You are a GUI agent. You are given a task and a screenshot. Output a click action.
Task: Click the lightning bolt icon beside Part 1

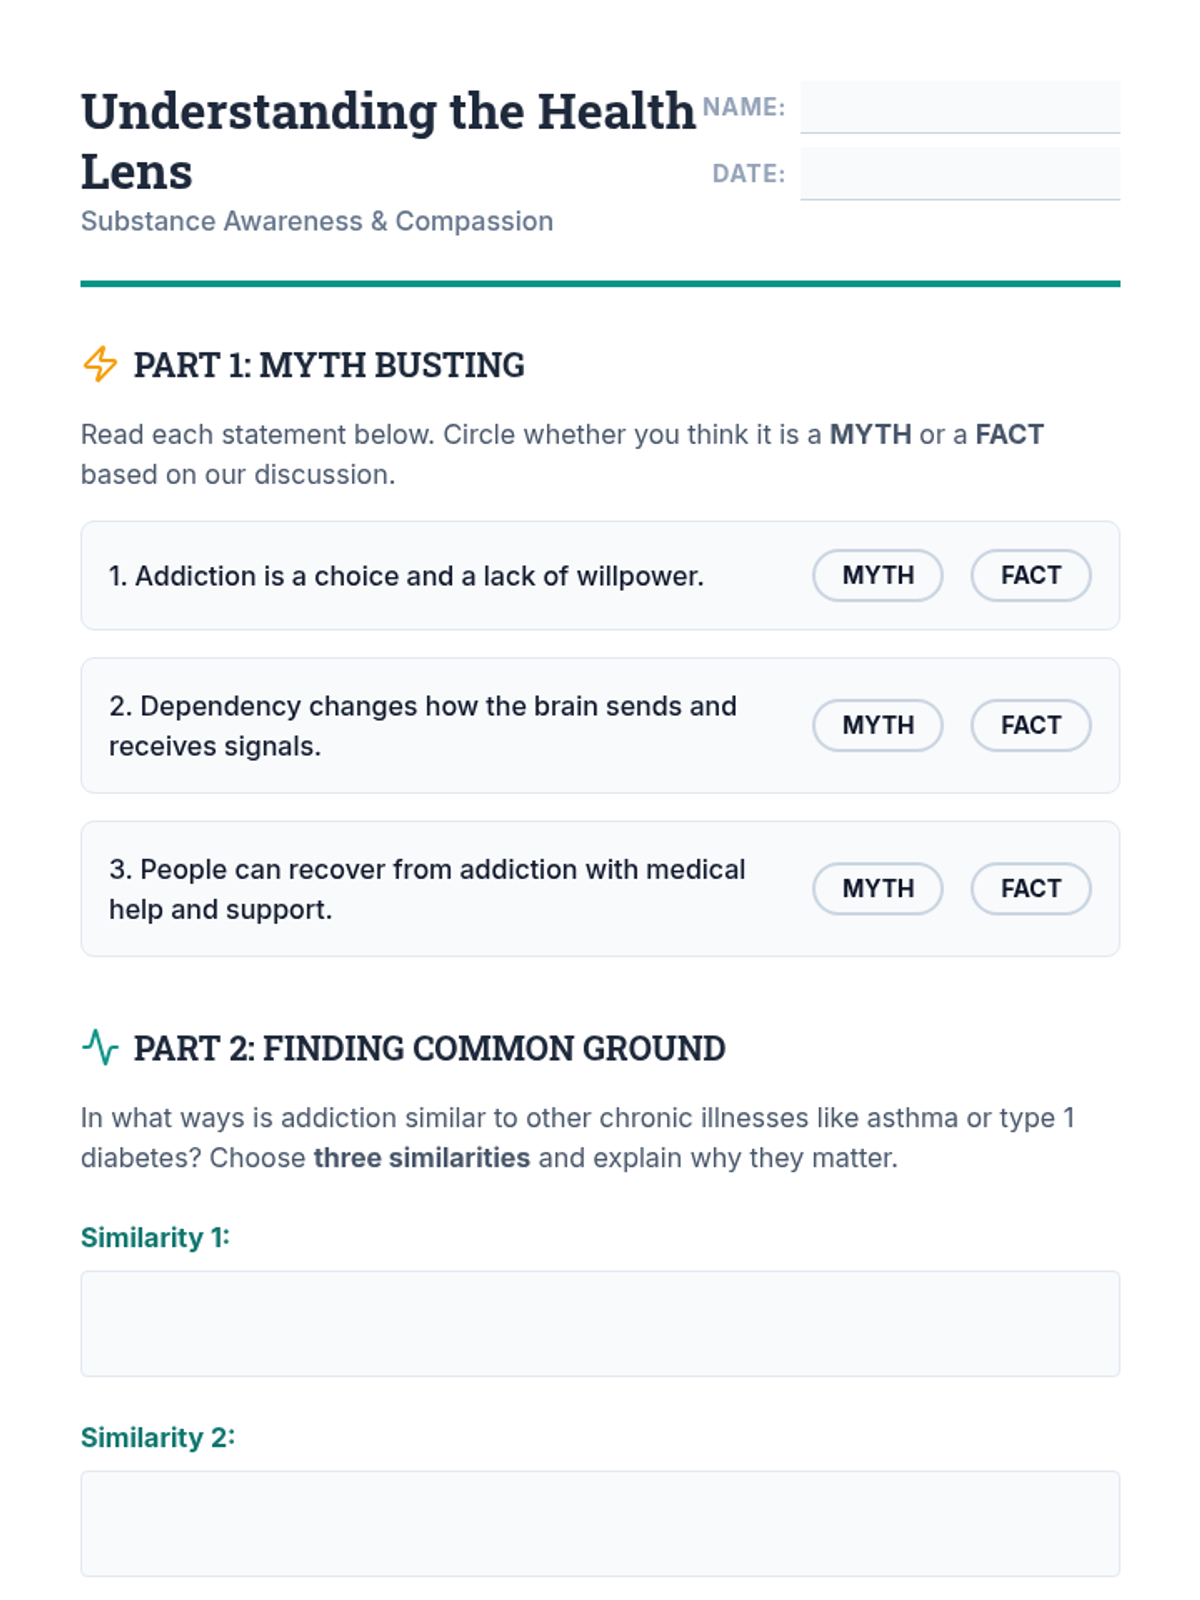point(100,364)
